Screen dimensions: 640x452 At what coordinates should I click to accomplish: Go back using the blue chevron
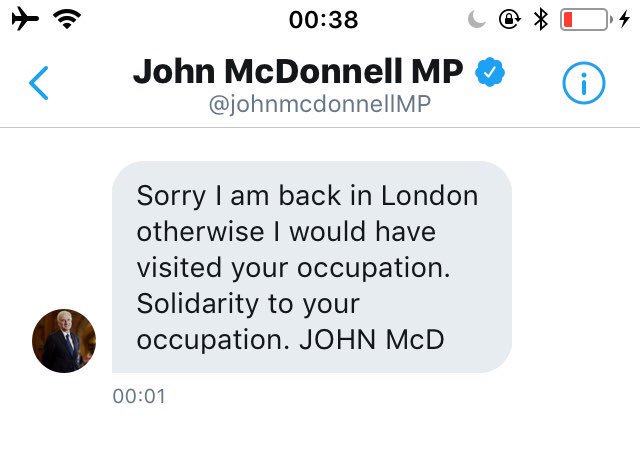pyautogui.click(x=38, y=84)
